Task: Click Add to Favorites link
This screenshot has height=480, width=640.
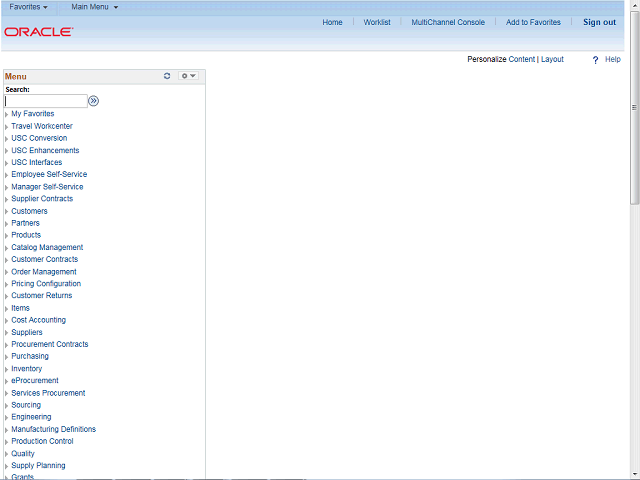Action: coord(533,22)
